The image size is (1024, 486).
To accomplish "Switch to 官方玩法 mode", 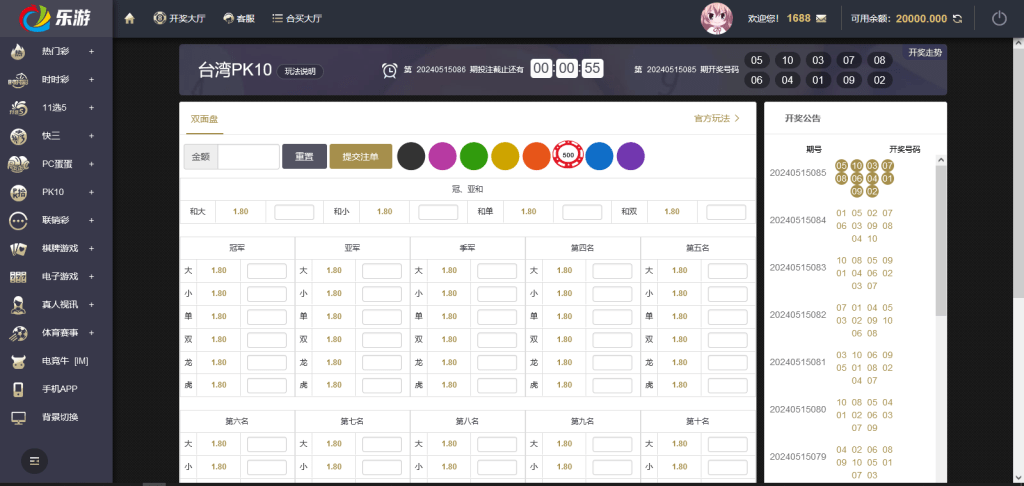I will (716, 118).
